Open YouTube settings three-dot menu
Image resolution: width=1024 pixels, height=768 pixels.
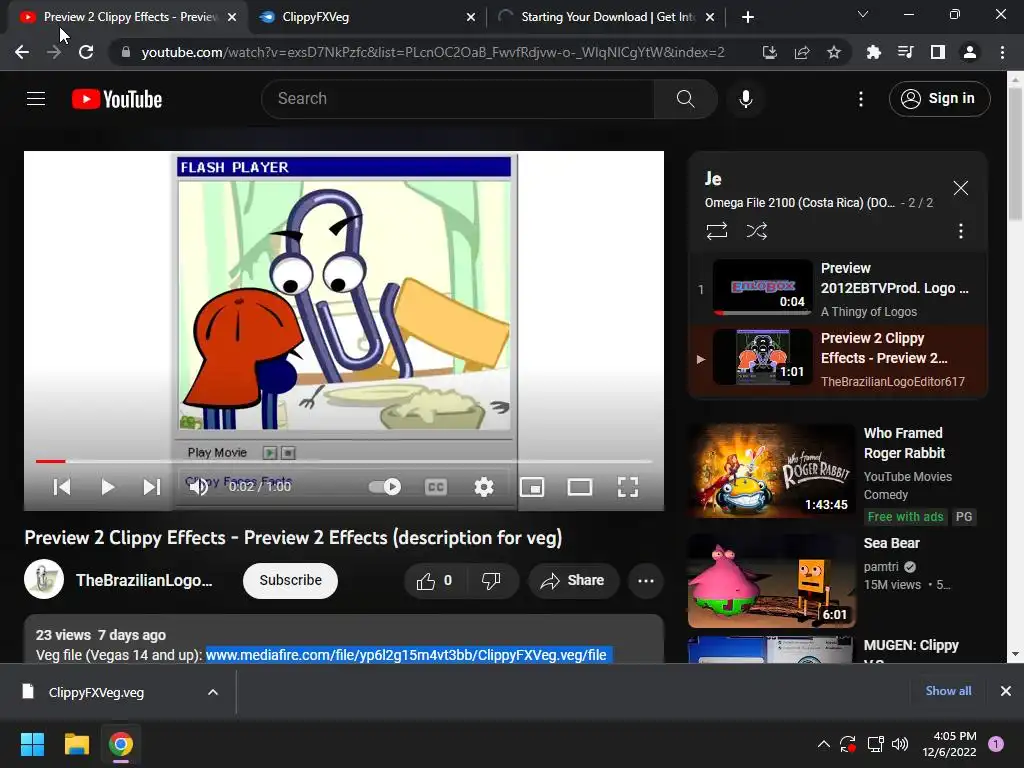click(x=861, y=99)
